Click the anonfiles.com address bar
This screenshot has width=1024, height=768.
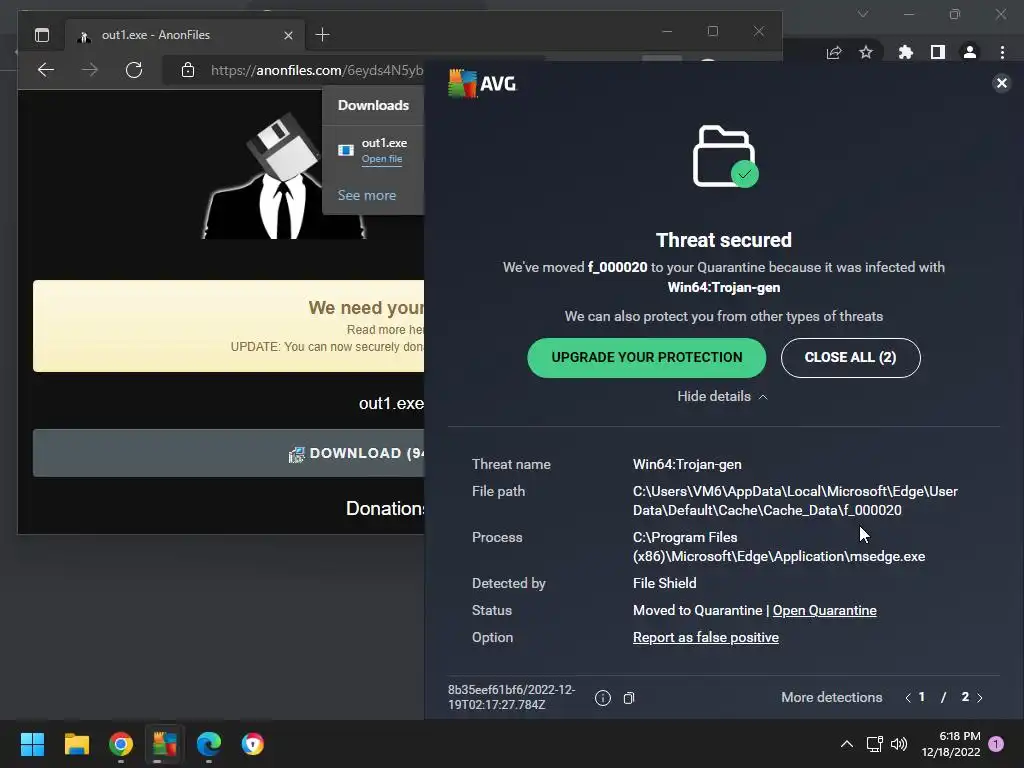[317, 70]
